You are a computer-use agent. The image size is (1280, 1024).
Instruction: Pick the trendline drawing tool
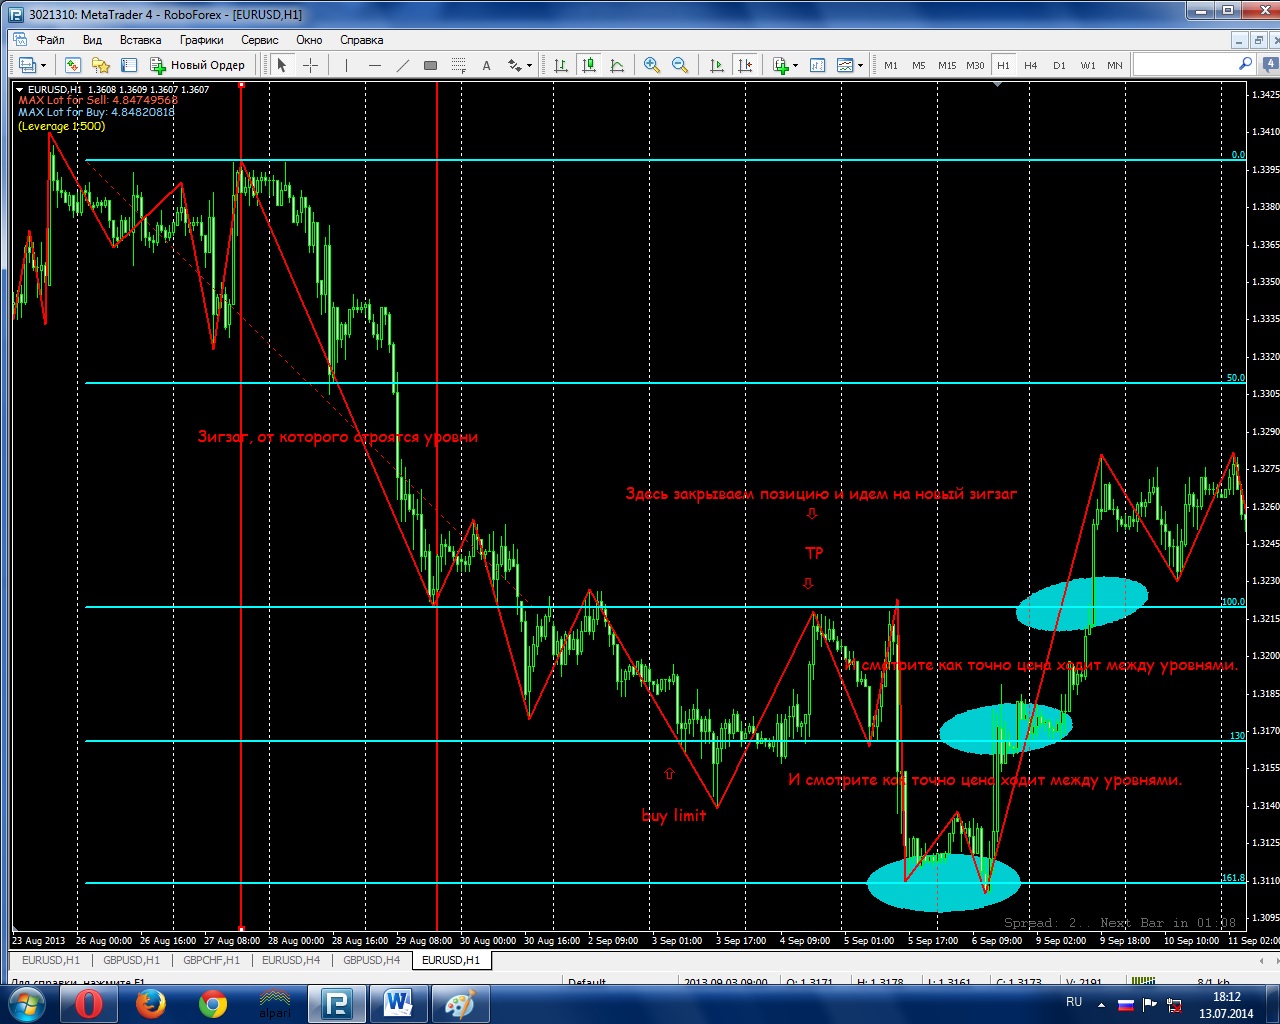click(x=402, y=65)
